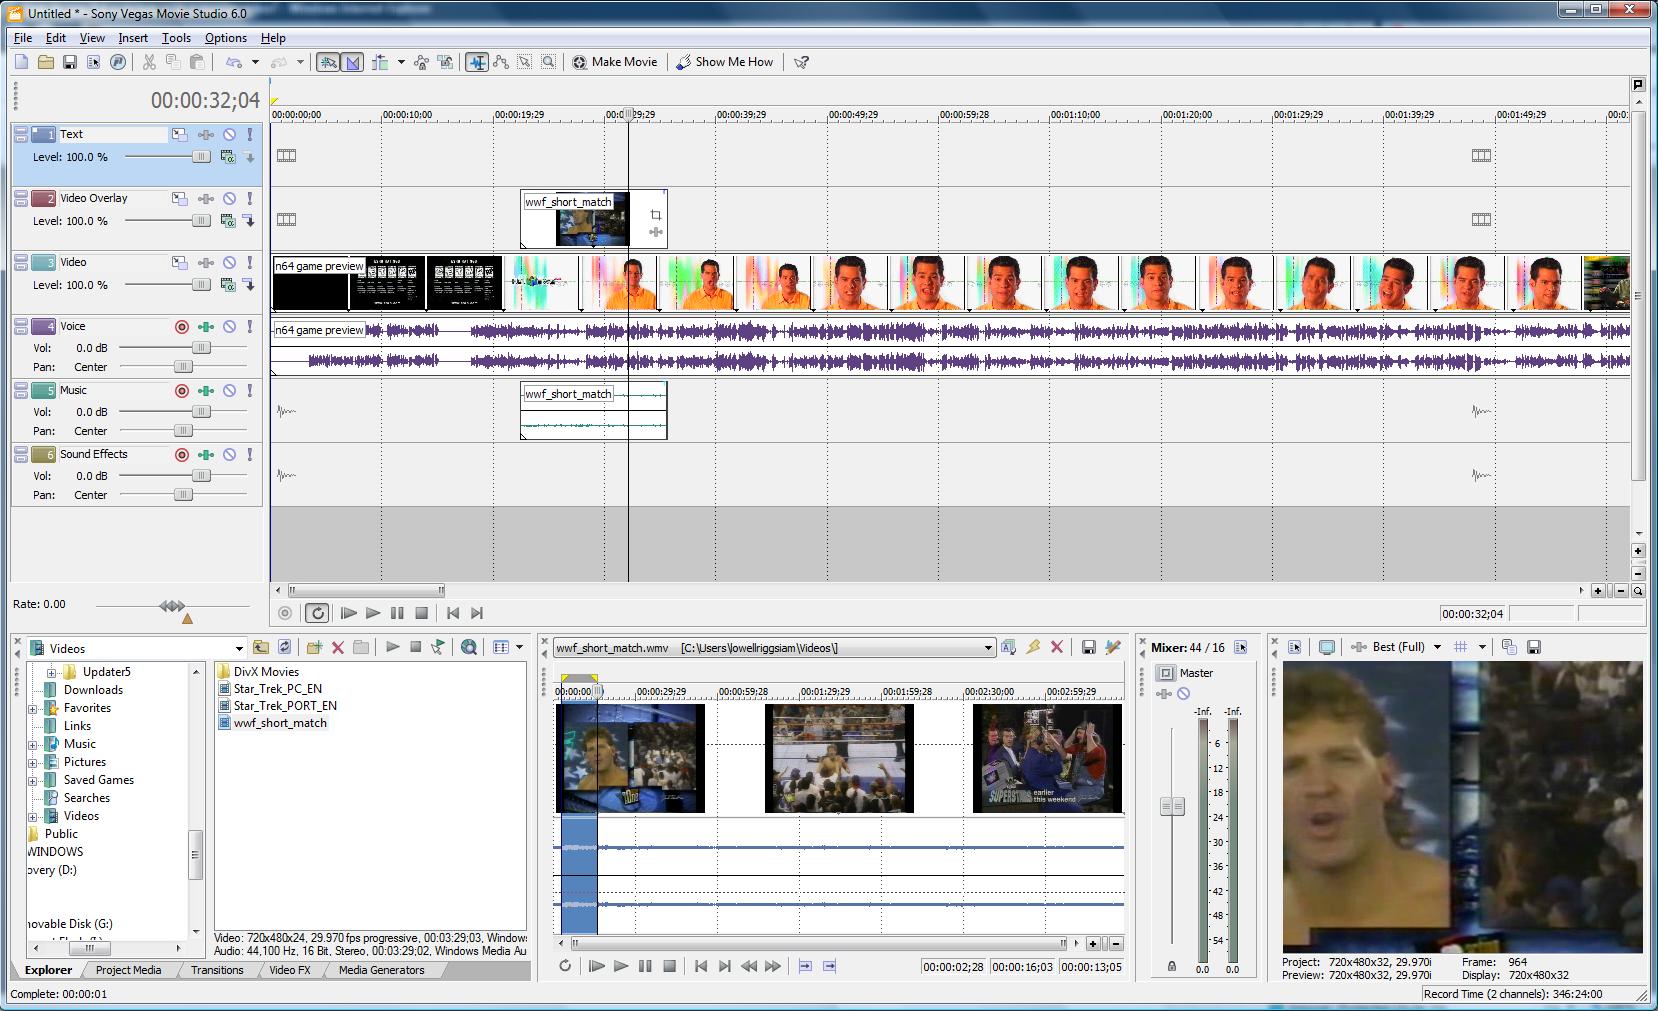The height and width of the screenshot is (1011, 1658).
Task: Expand the Music tree node
Action: [33, 744]
